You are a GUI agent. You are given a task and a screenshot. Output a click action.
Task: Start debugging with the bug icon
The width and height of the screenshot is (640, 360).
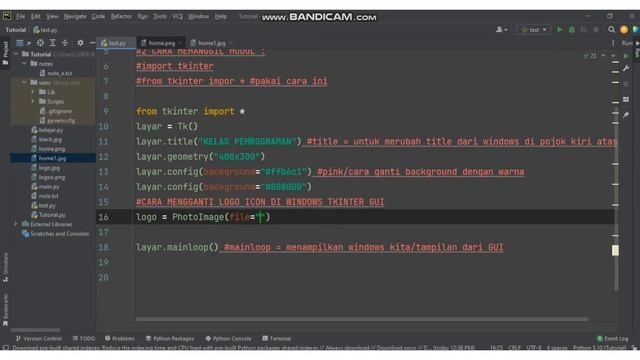(x=572, y=30)
